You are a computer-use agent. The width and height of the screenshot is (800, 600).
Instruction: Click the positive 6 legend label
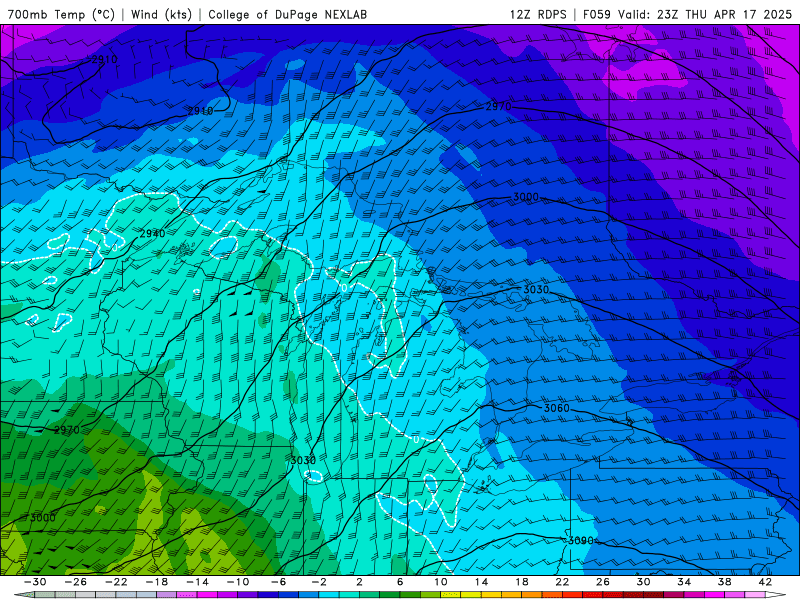click(400, 582)
